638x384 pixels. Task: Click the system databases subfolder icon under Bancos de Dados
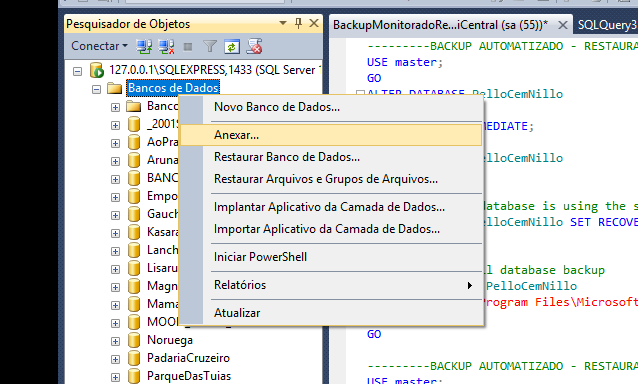pos(133,107)
